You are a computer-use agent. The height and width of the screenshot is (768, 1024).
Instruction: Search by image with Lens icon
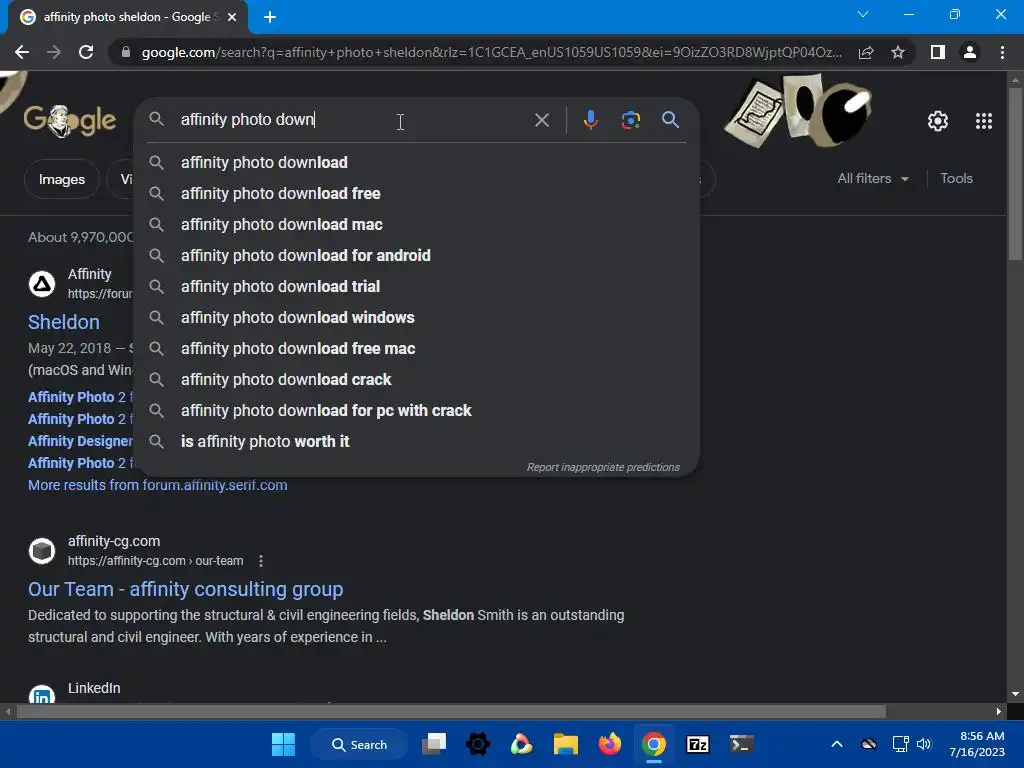(x=630, y=120)
